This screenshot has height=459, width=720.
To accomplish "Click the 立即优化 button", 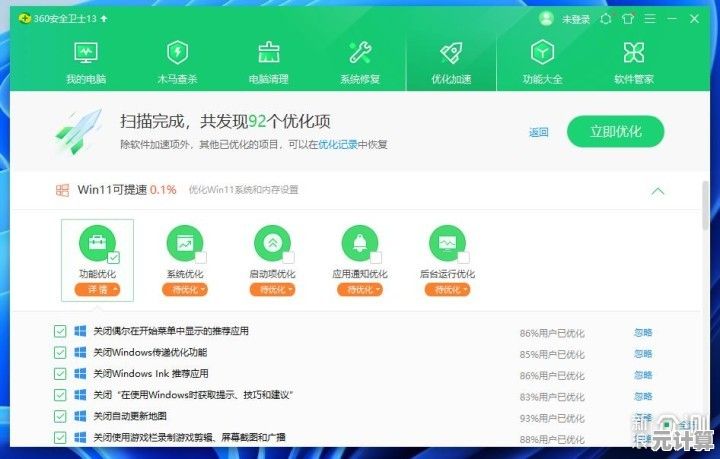I will pyautogui.click(x=615, y=132).
